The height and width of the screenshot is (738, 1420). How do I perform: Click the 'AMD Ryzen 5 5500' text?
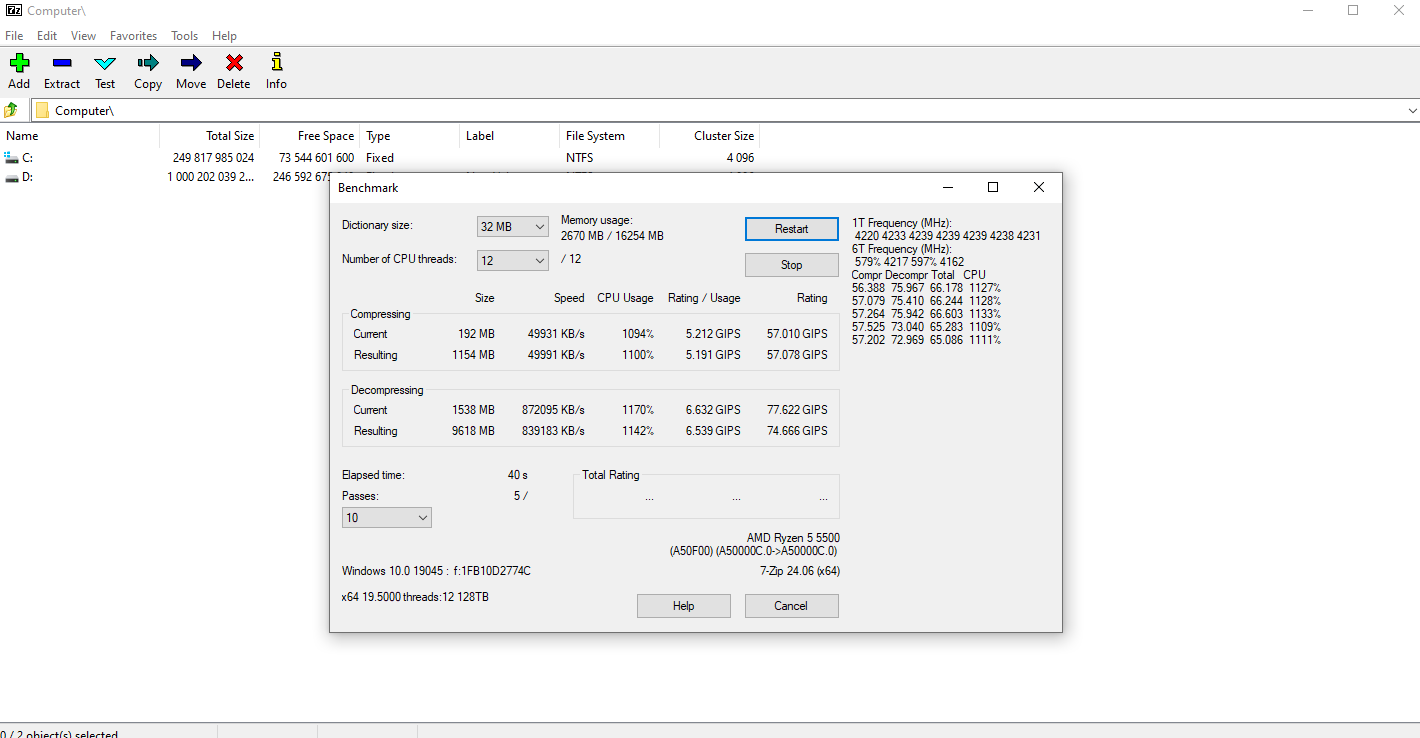(793, 538)
